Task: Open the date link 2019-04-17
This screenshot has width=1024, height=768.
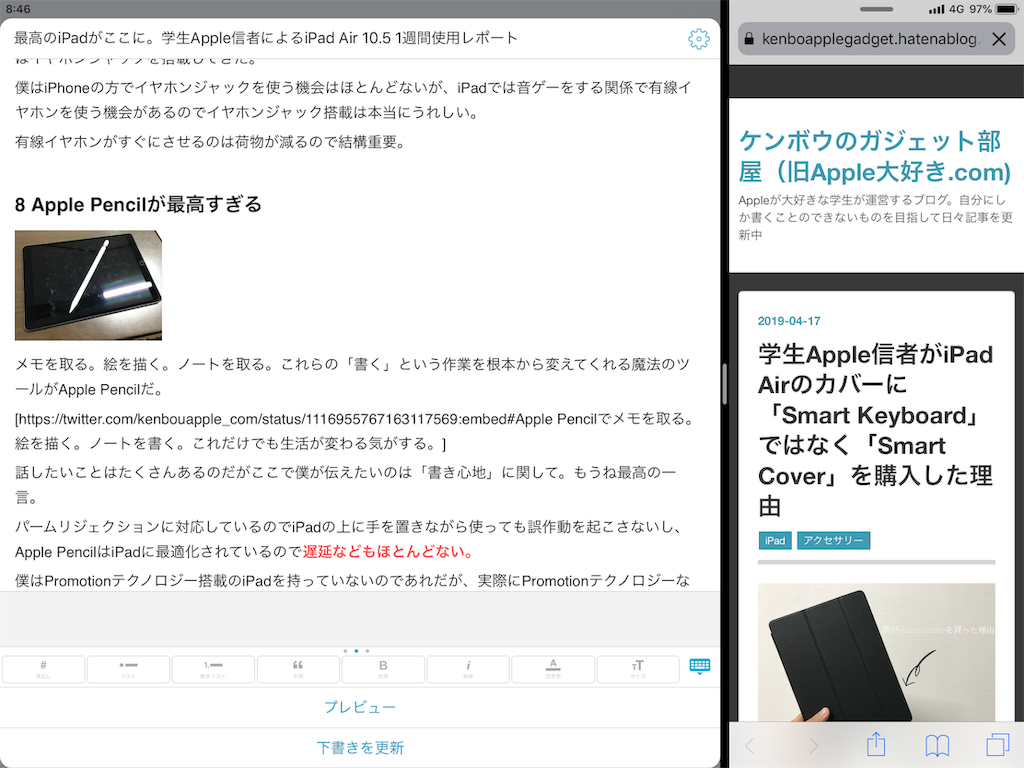Action: pos(789,321)
